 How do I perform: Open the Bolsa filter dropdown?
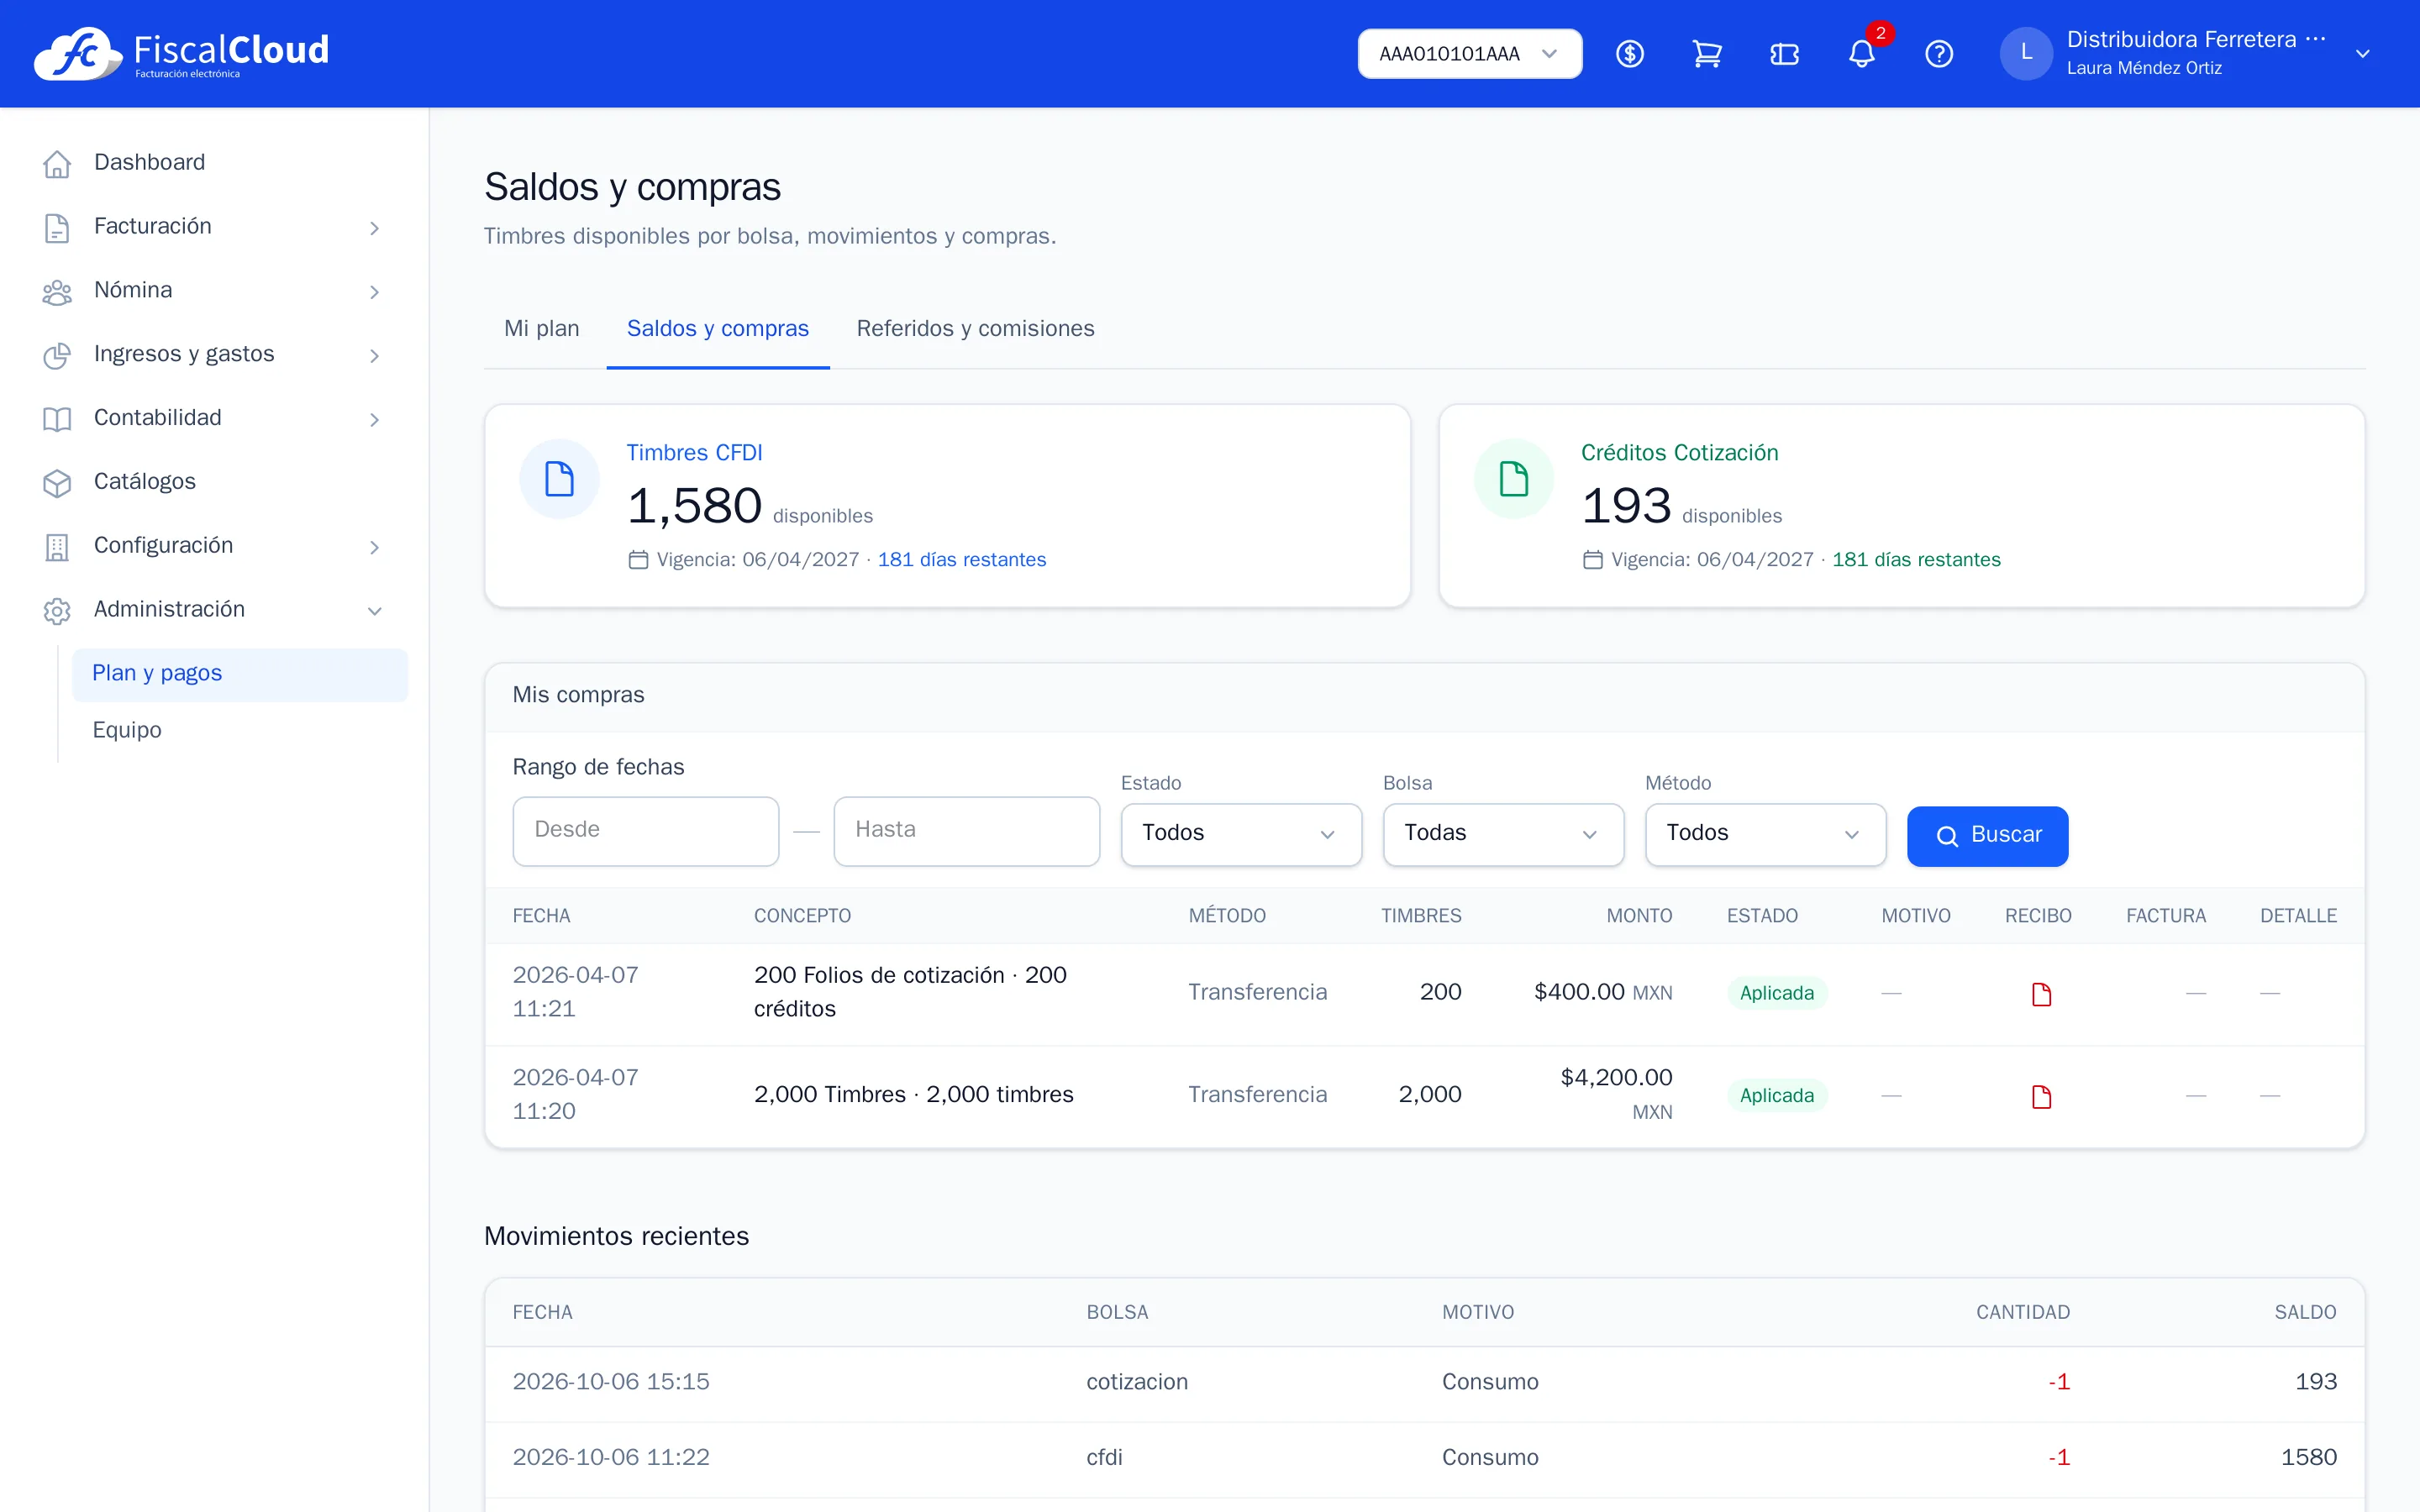pyautogui.click(x=1502, y=834)
